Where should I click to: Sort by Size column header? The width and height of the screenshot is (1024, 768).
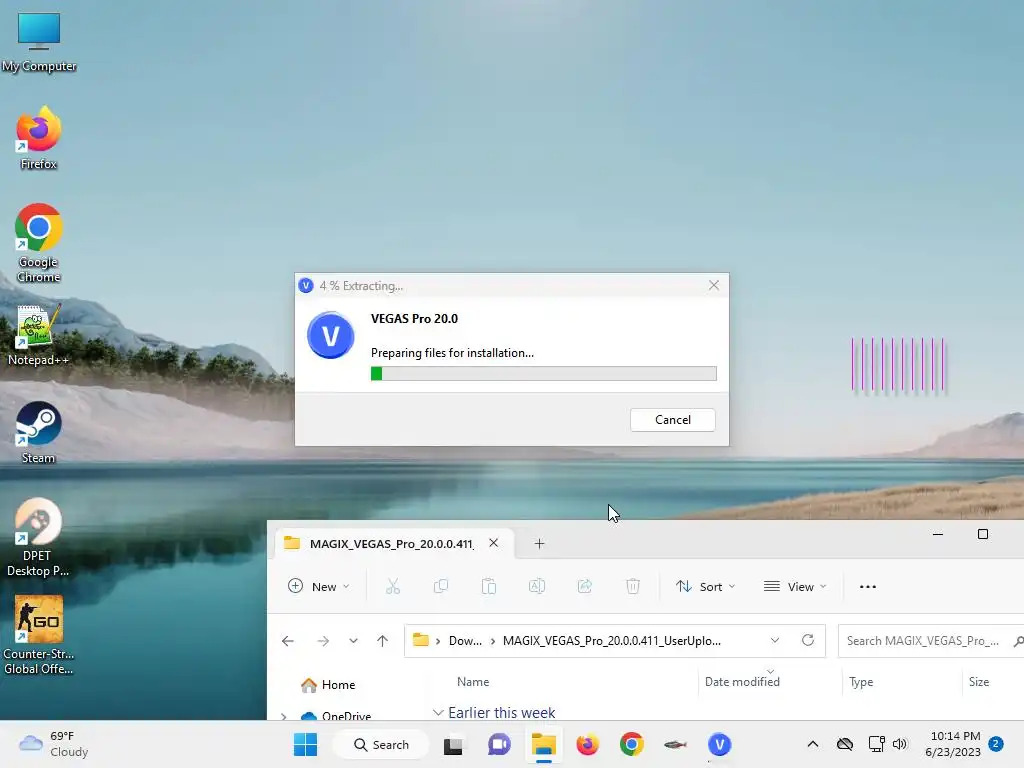978,682
